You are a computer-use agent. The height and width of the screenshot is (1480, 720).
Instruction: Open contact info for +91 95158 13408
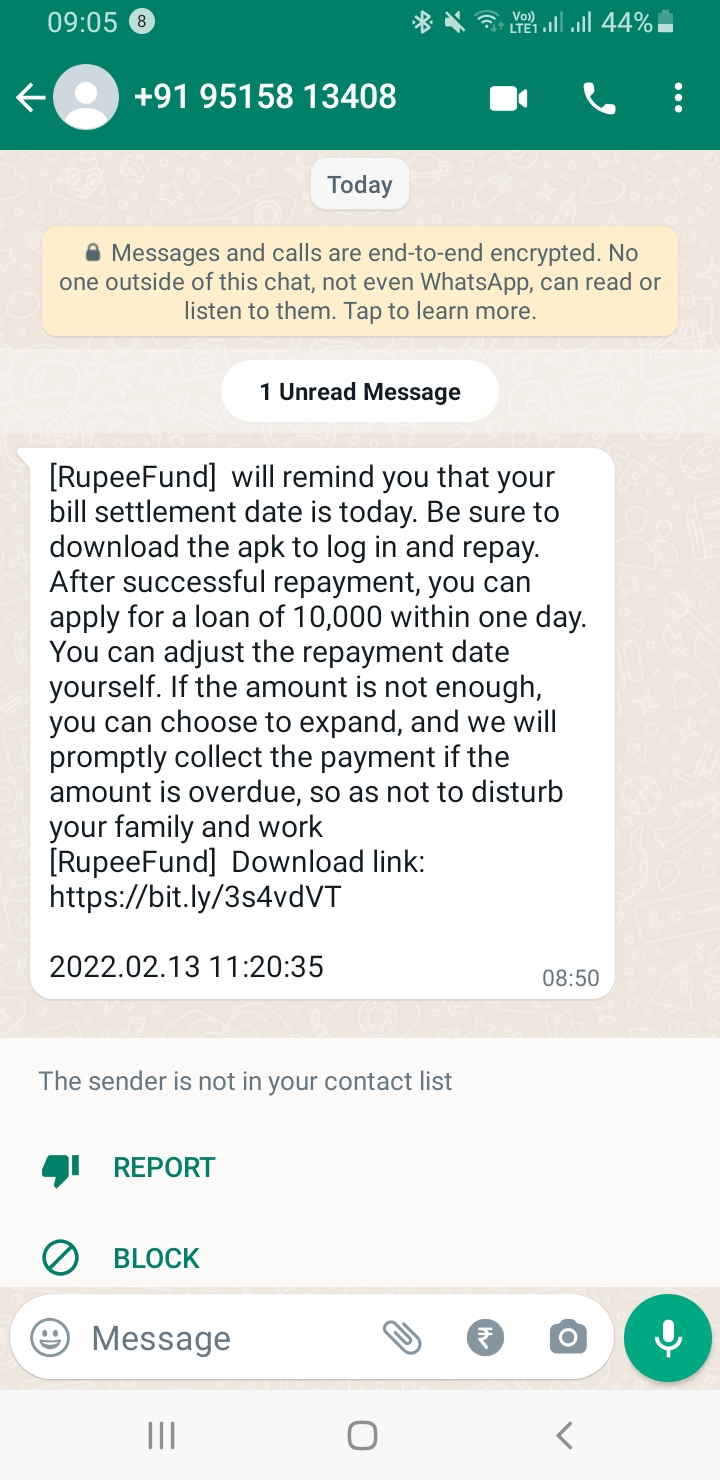click(265, 97)
